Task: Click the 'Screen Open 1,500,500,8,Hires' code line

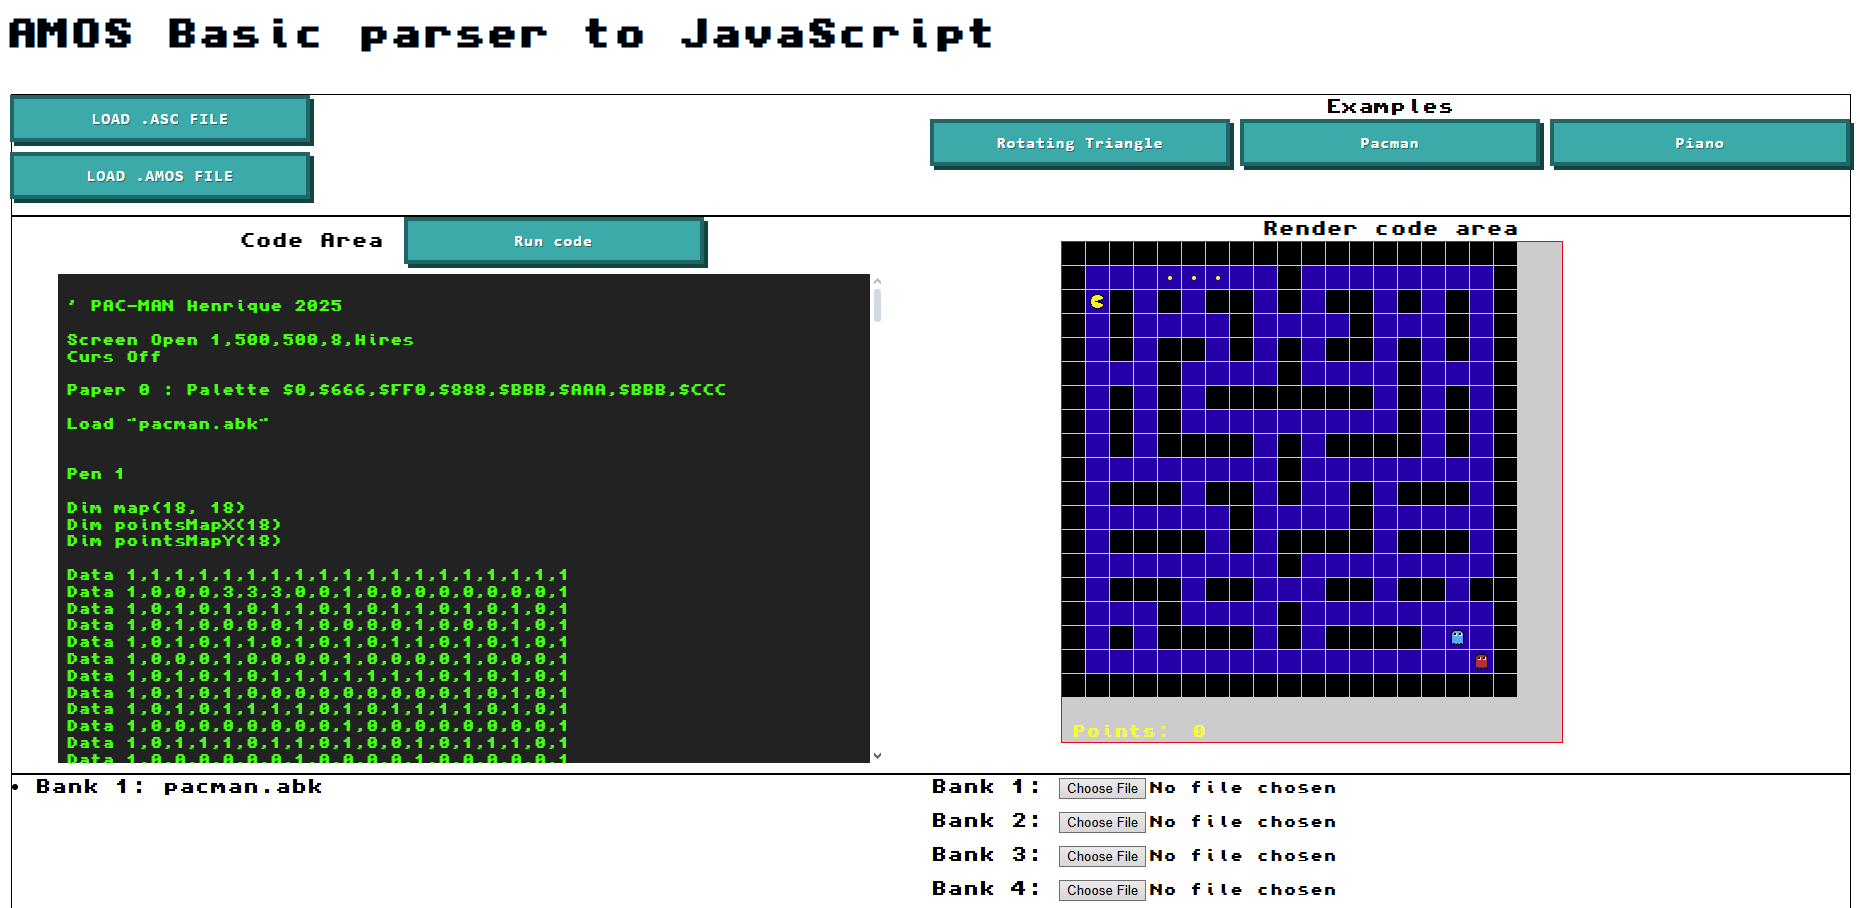Action: pos(240,340)
